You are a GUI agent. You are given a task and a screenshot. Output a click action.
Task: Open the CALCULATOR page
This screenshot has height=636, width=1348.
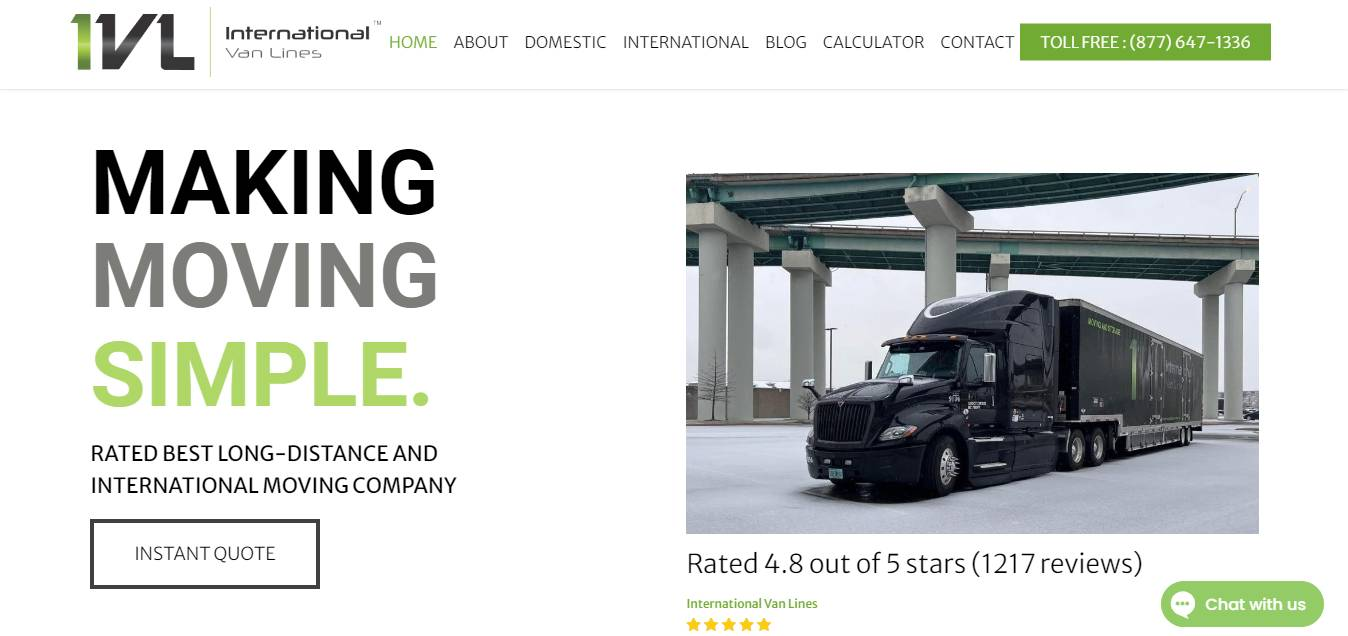(x=873, y=42)
